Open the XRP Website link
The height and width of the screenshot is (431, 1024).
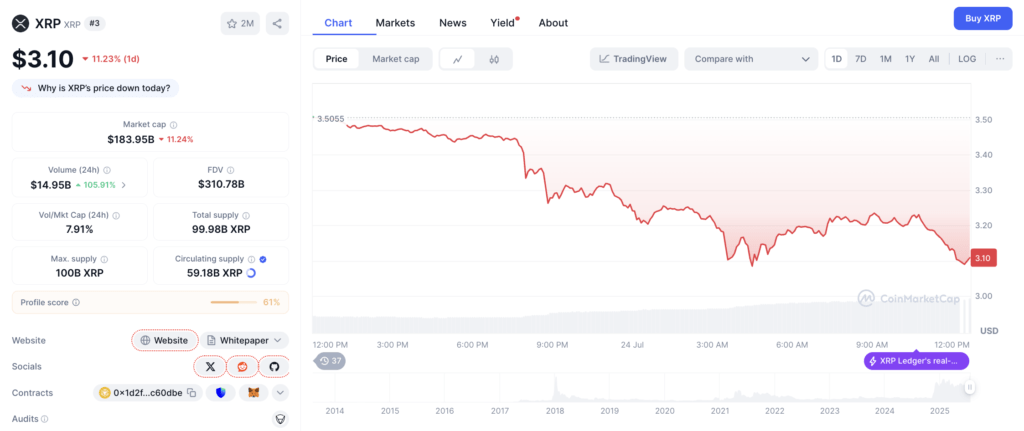(x=165, y=340)
